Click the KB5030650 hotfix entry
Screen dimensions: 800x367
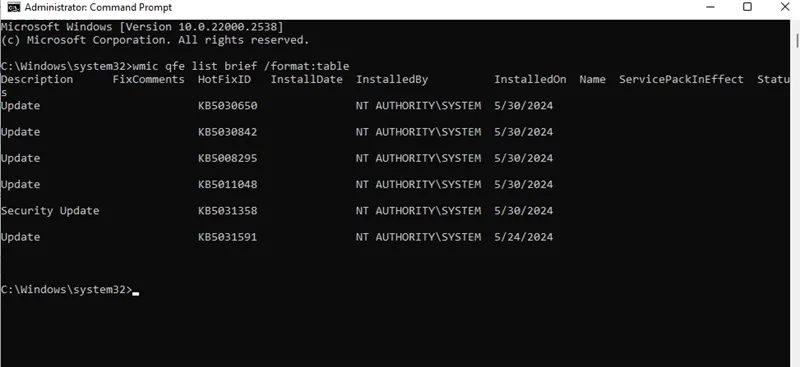[x=228, y=106]
